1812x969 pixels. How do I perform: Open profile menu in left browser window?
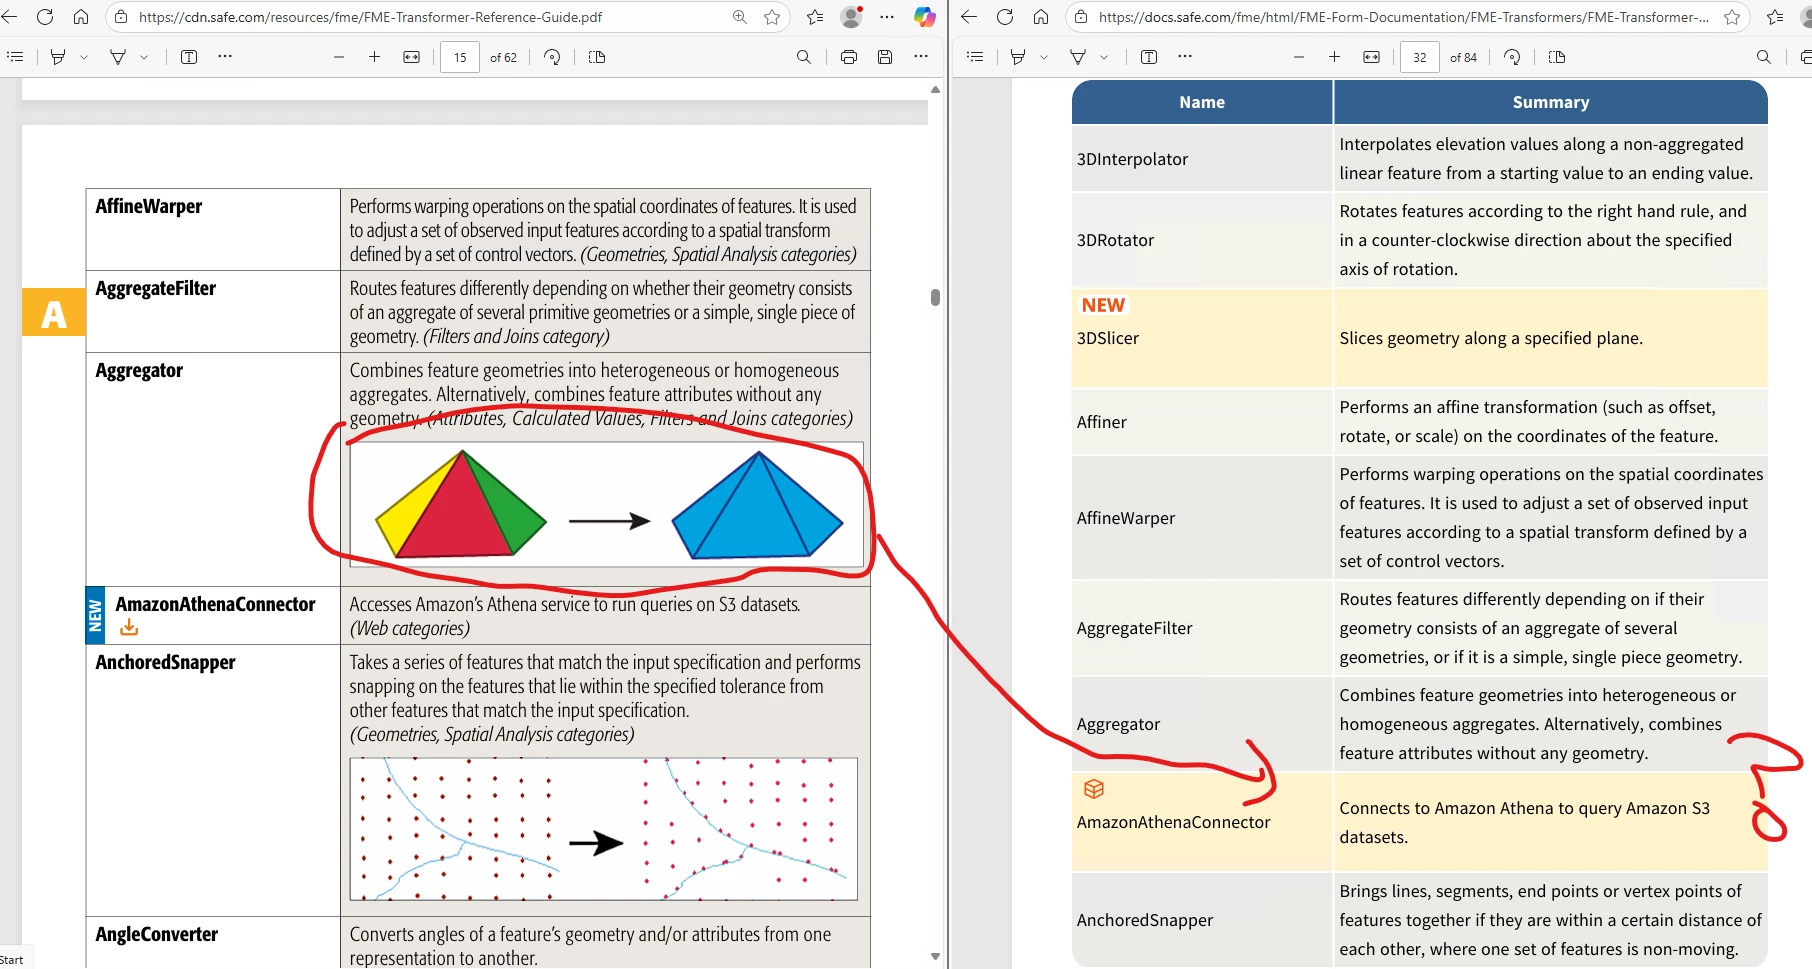pos(851,17)
